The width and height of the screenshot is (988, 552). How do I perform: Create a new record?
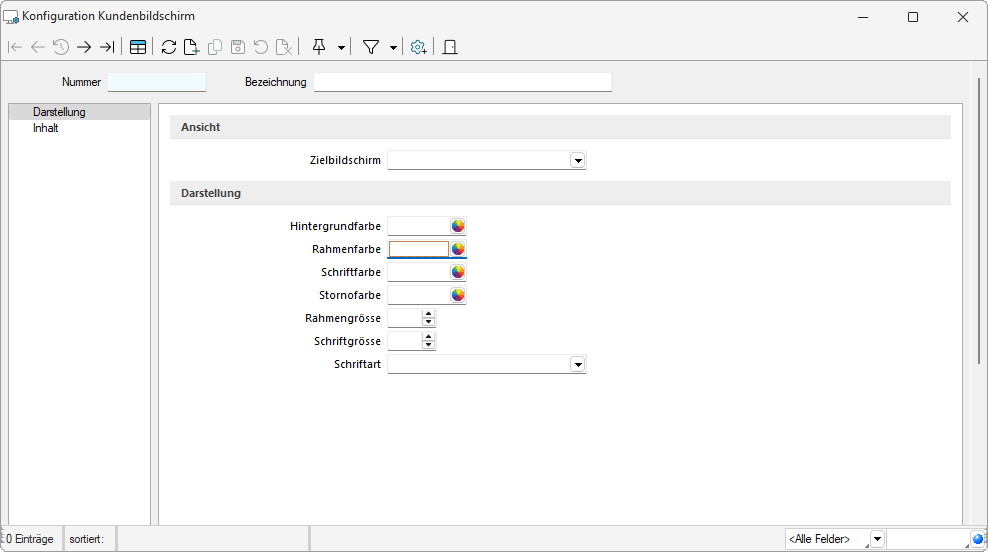pyautogui.click(x=192, y=47)
